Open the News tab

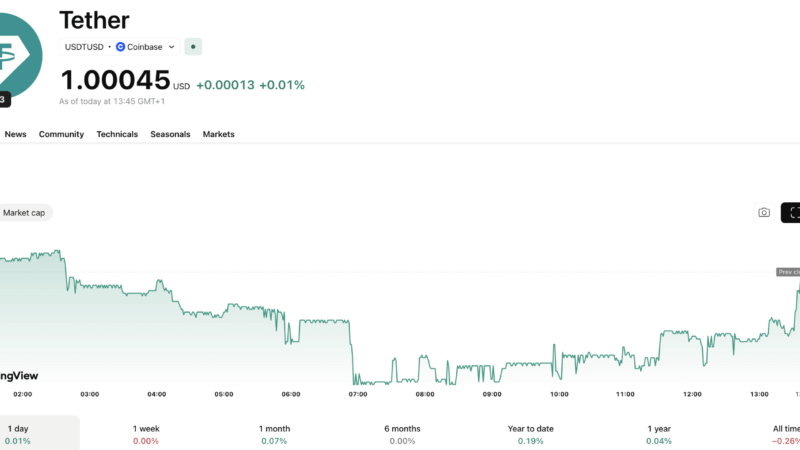coord(15,134)
